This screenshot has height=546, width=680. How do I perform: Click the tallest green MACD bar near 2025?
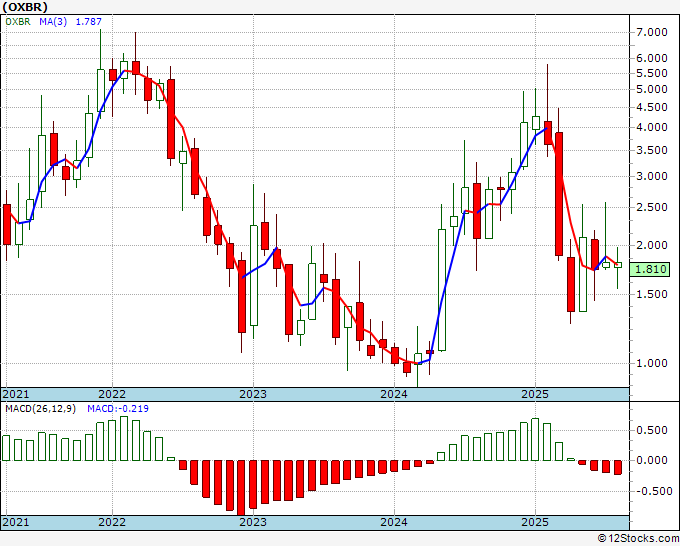pyautogui.click(x=535, y=439)
